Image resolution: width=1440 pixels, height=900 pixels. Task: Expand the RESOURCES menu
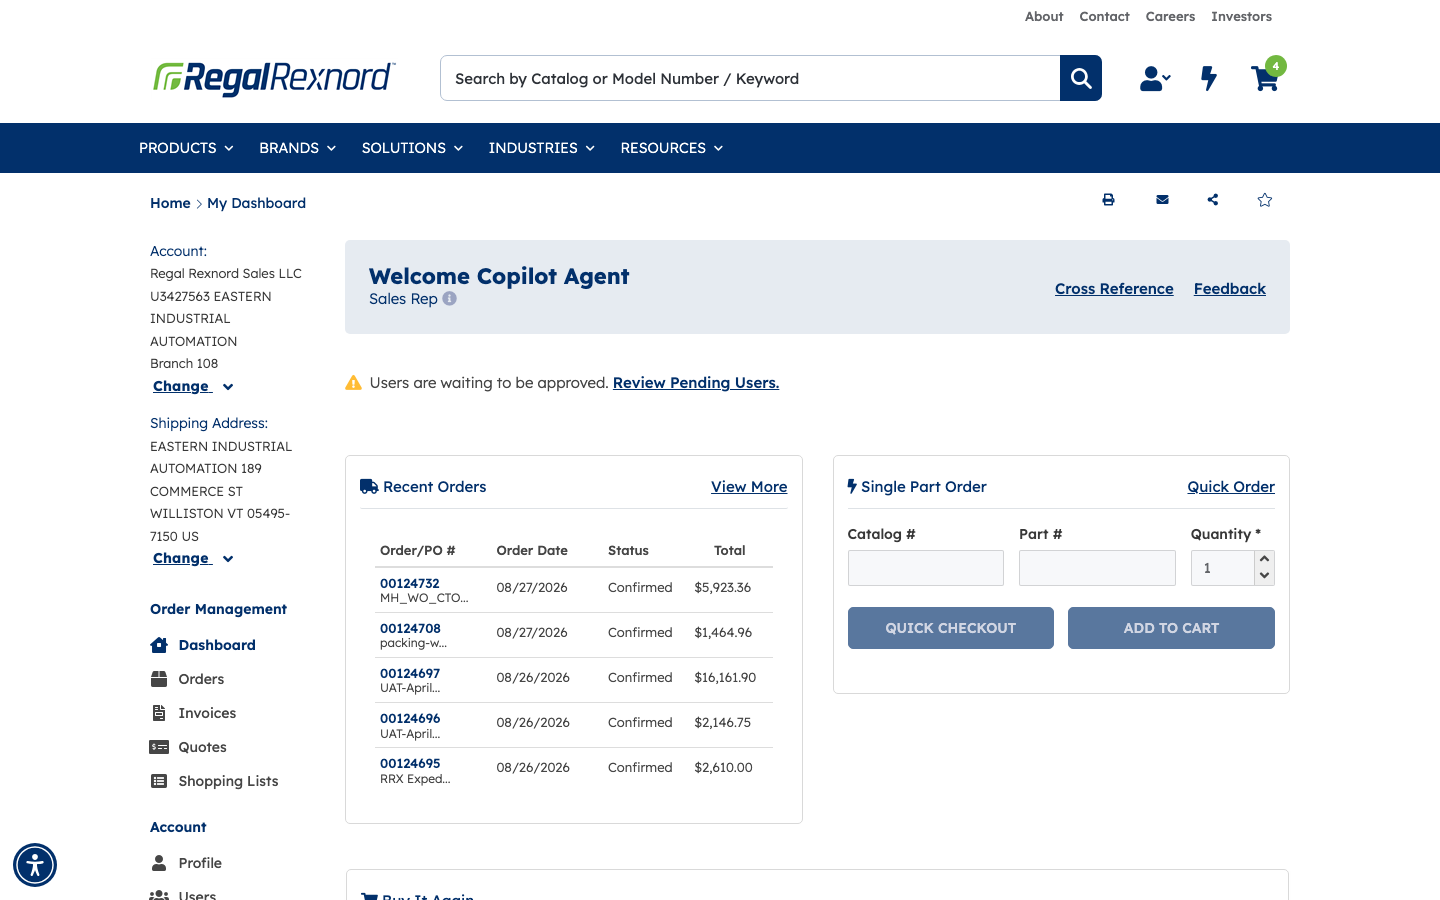(x=671, y=148)
